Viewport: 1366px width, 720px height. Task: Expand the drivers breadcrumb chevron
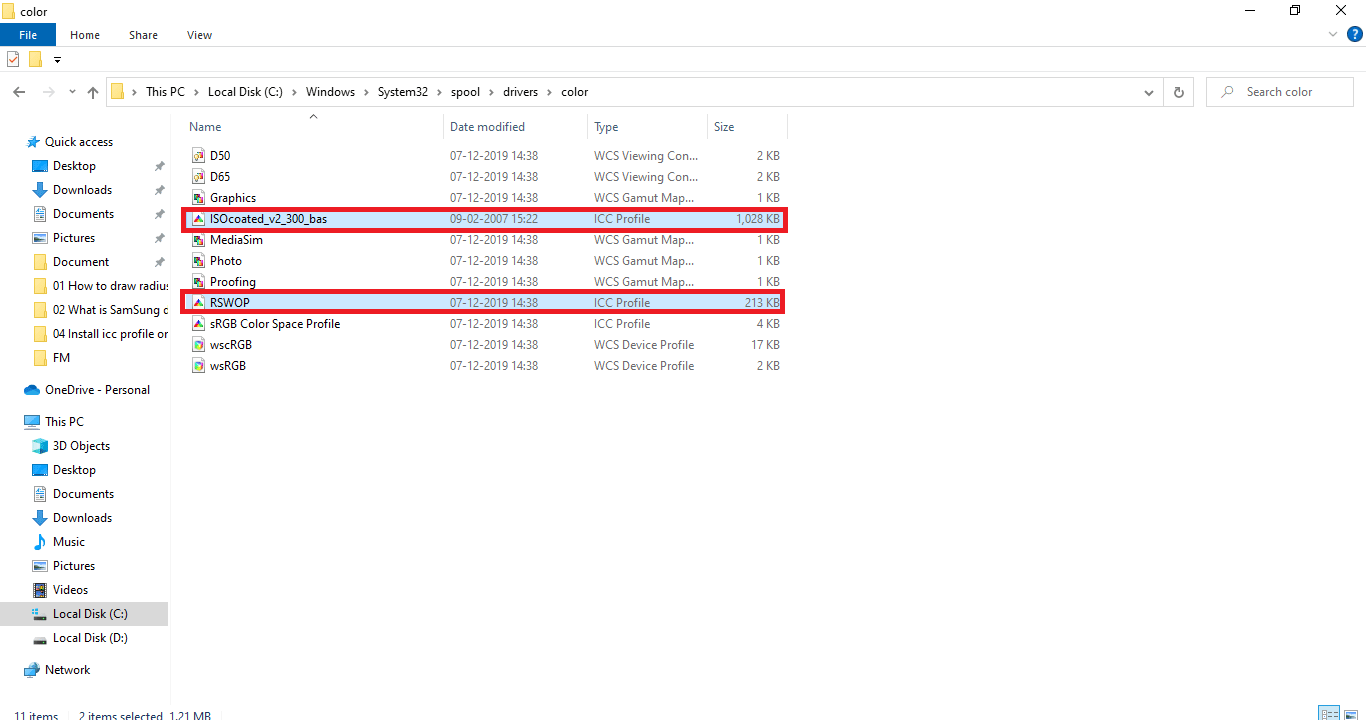coord(549,92)
